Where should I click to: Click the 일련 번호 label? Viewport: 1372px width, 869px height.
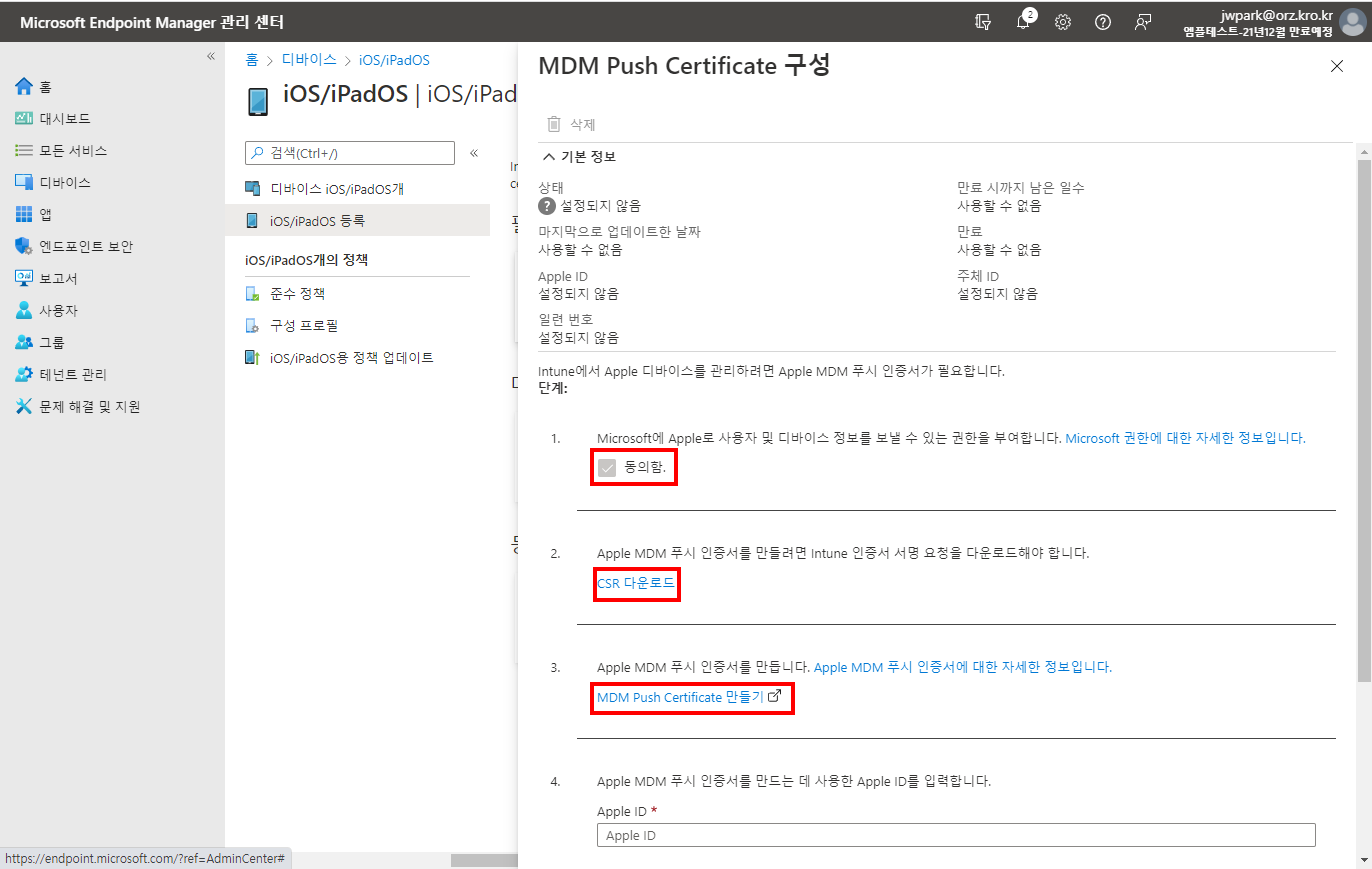(566, 319)
